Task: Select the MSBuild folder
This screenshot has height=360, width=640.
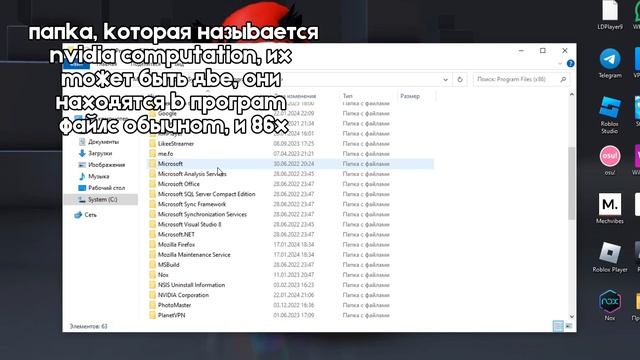Action: (291, 265)
